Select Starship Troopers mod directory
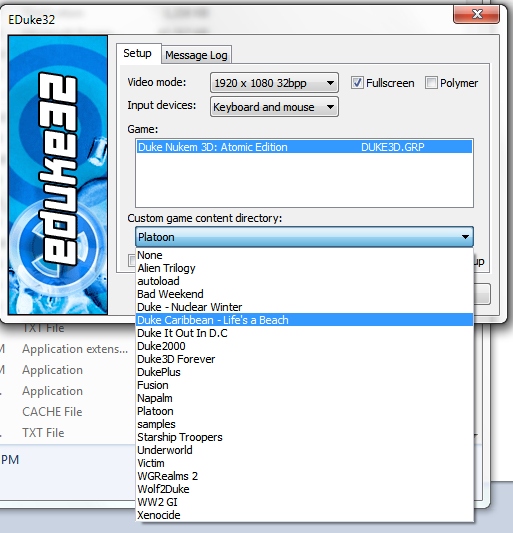The height and width of the screenshot is (533, 513). [304, 437]
